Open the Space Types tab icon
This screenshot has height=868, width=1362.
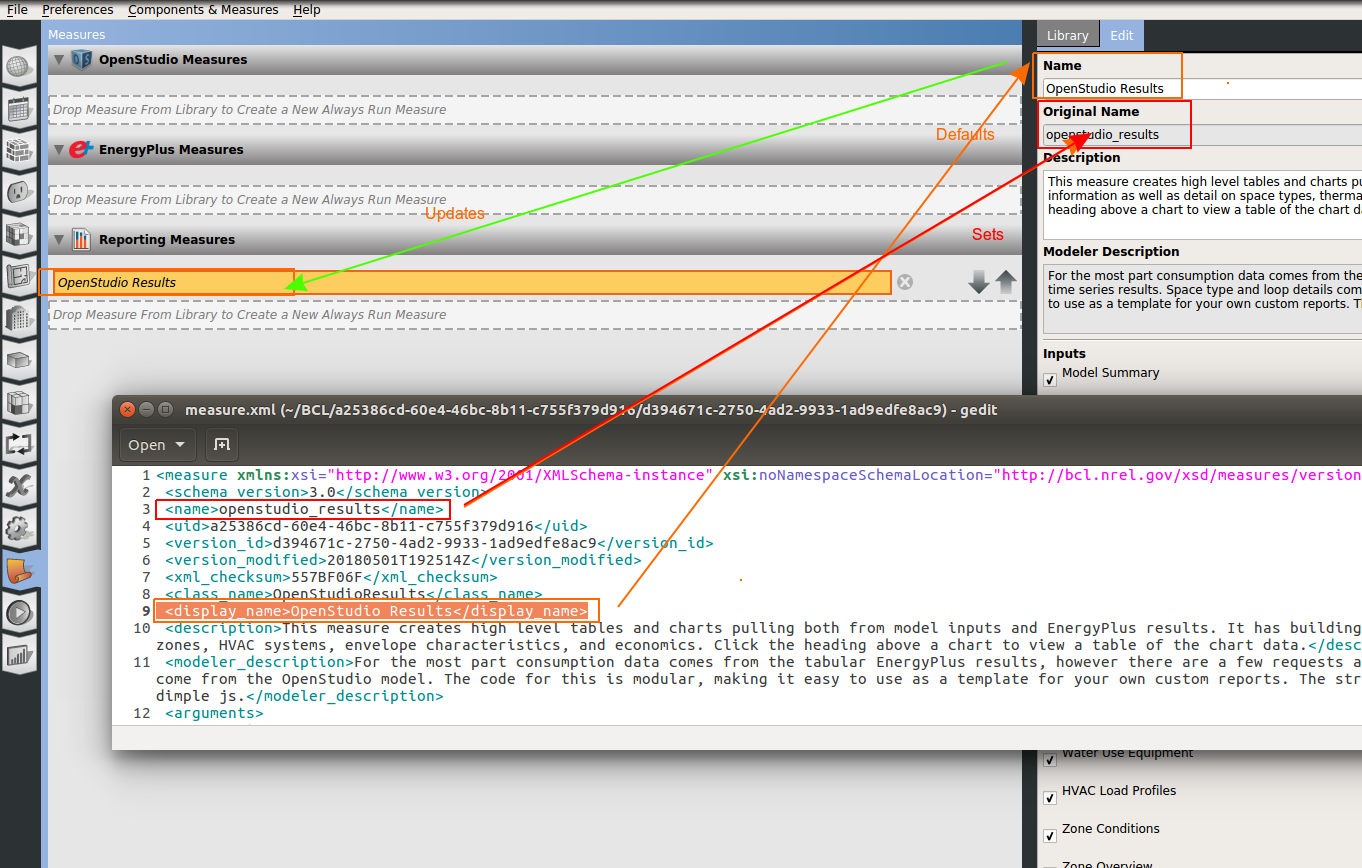click(x=18, y=234)
